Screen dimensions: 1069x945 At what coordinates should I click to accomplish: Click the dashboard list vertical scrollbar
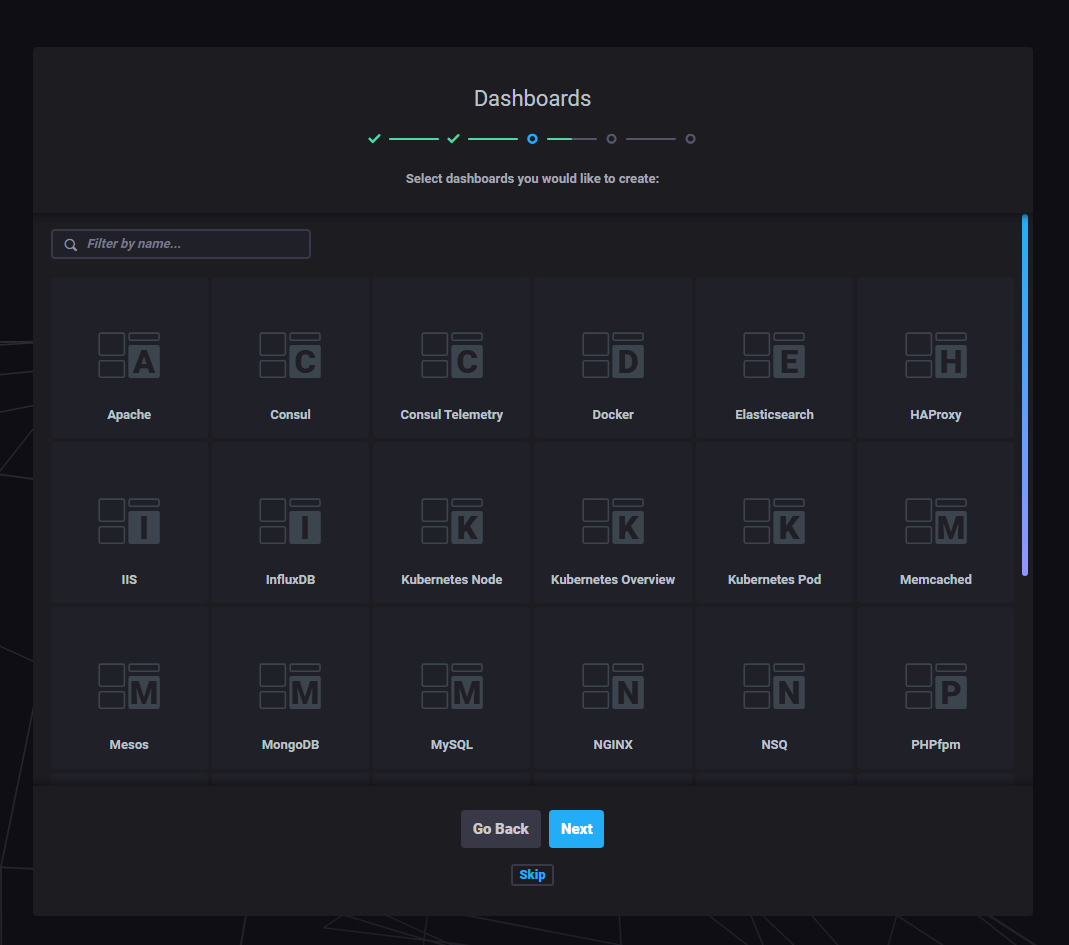1024,395
